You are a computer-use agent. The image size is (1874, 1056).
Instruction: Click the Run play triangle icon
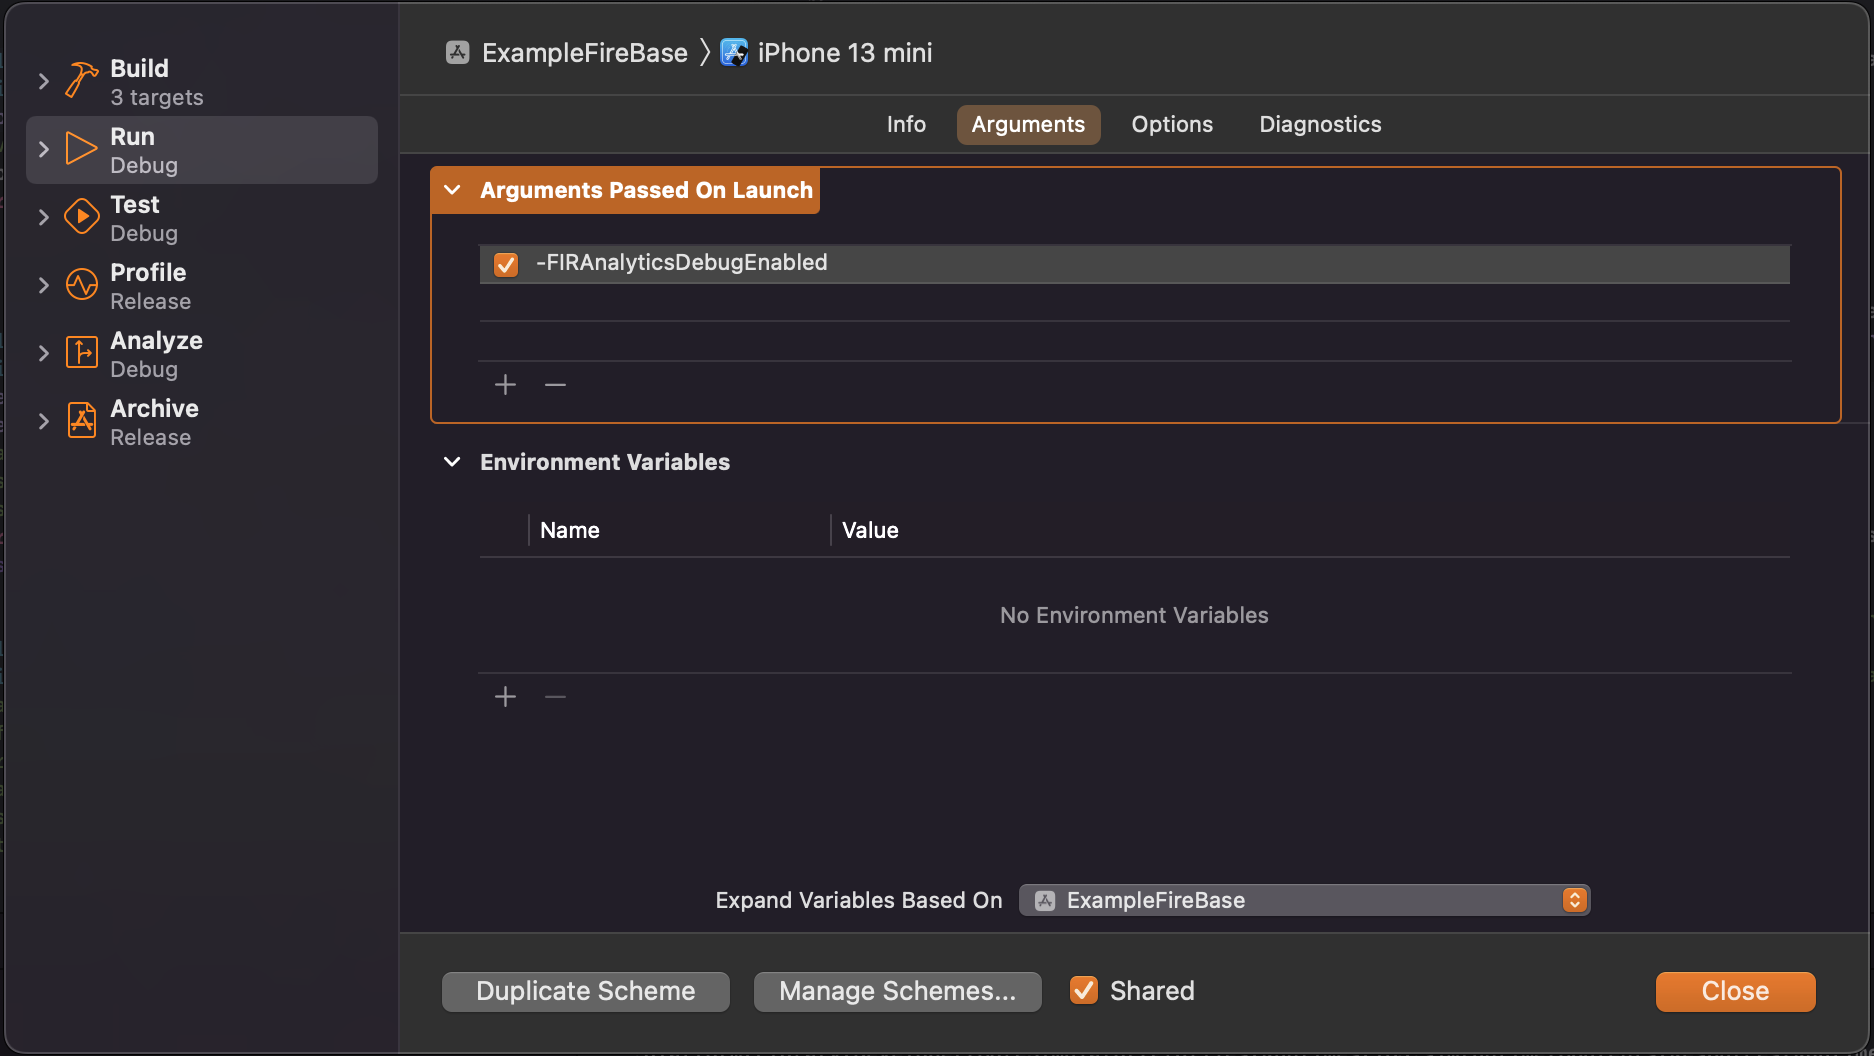pyautogui.click(x=81, y=148)
